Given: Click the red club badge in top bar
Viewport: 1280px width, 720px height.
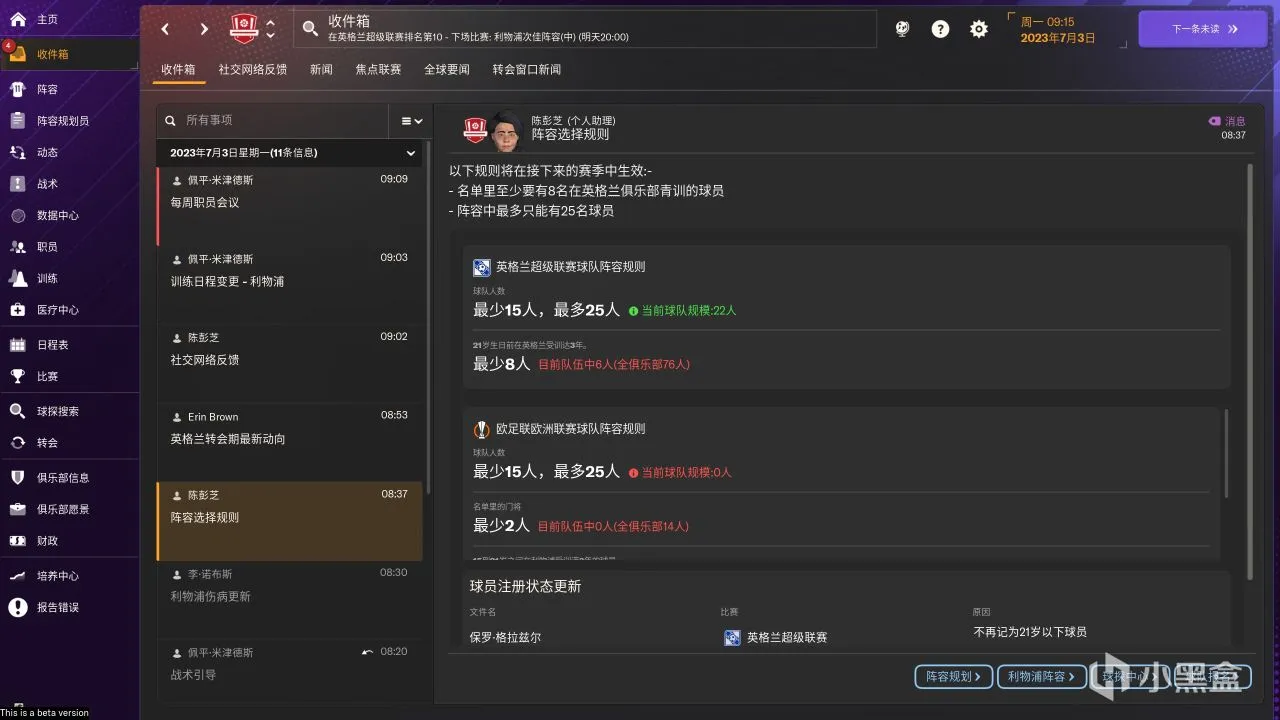Looking at the screenshot, I should [x=244, y=28].
